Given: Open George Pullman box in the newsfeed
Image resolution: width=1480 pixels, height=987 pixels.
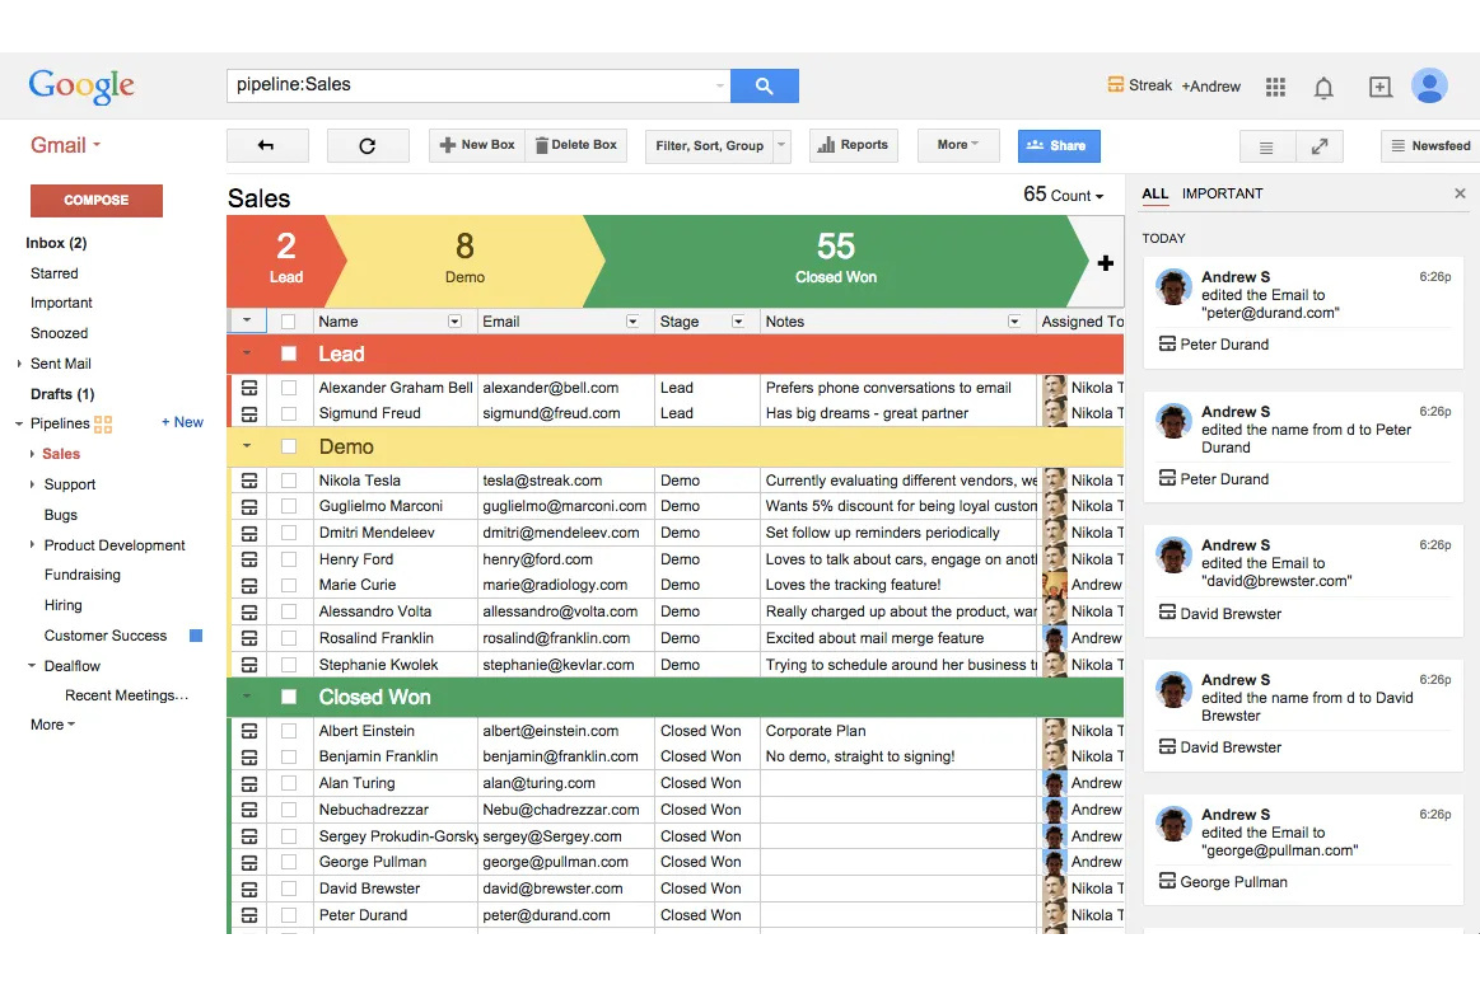Looking at the screenshot, I should point(1223,882).
